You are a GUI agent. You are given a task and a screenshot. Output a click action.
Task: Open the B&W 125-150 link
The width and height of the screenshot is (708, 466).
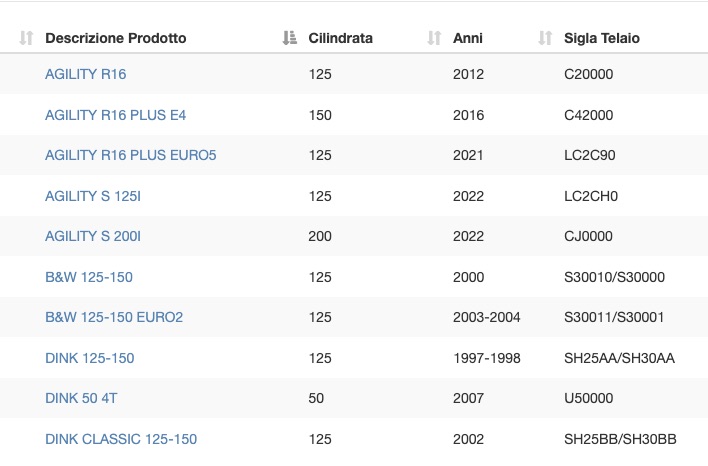tap(89, 277)
